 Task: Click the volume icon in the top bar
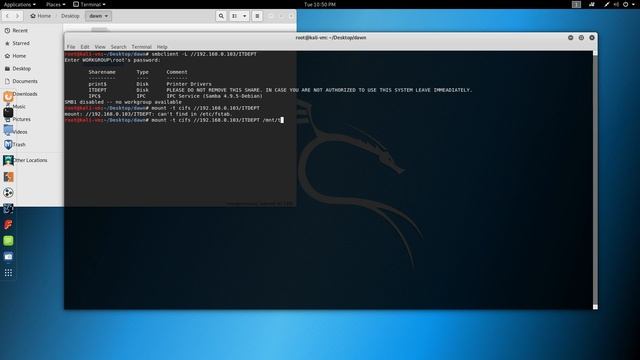coord(616,4)
